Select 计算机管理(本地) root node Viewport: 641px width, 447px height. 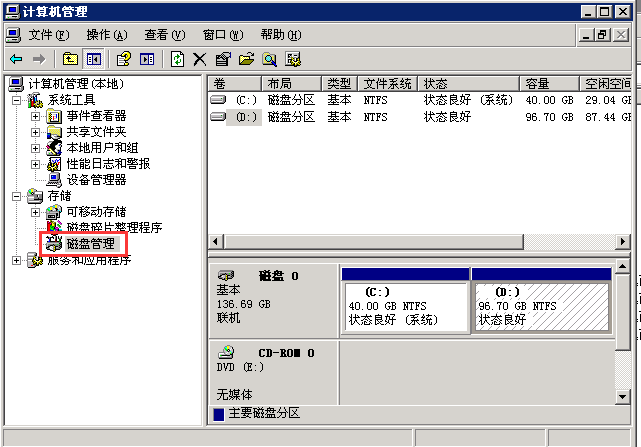76,84
